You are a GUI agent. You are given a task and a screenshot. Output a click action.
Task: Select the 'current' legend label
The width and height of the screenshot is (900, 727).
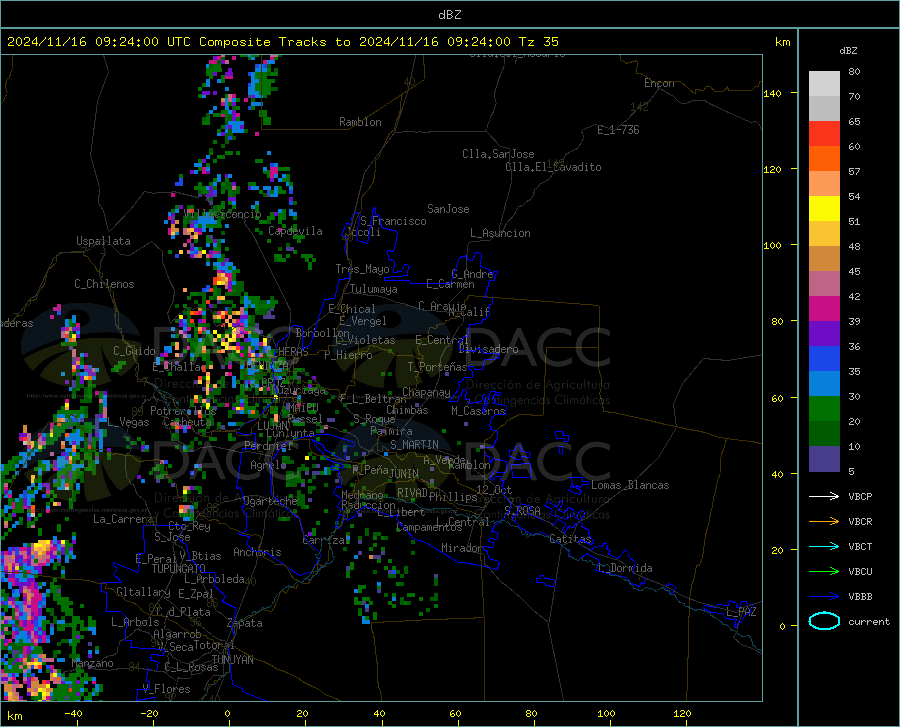tap(869, 621)
